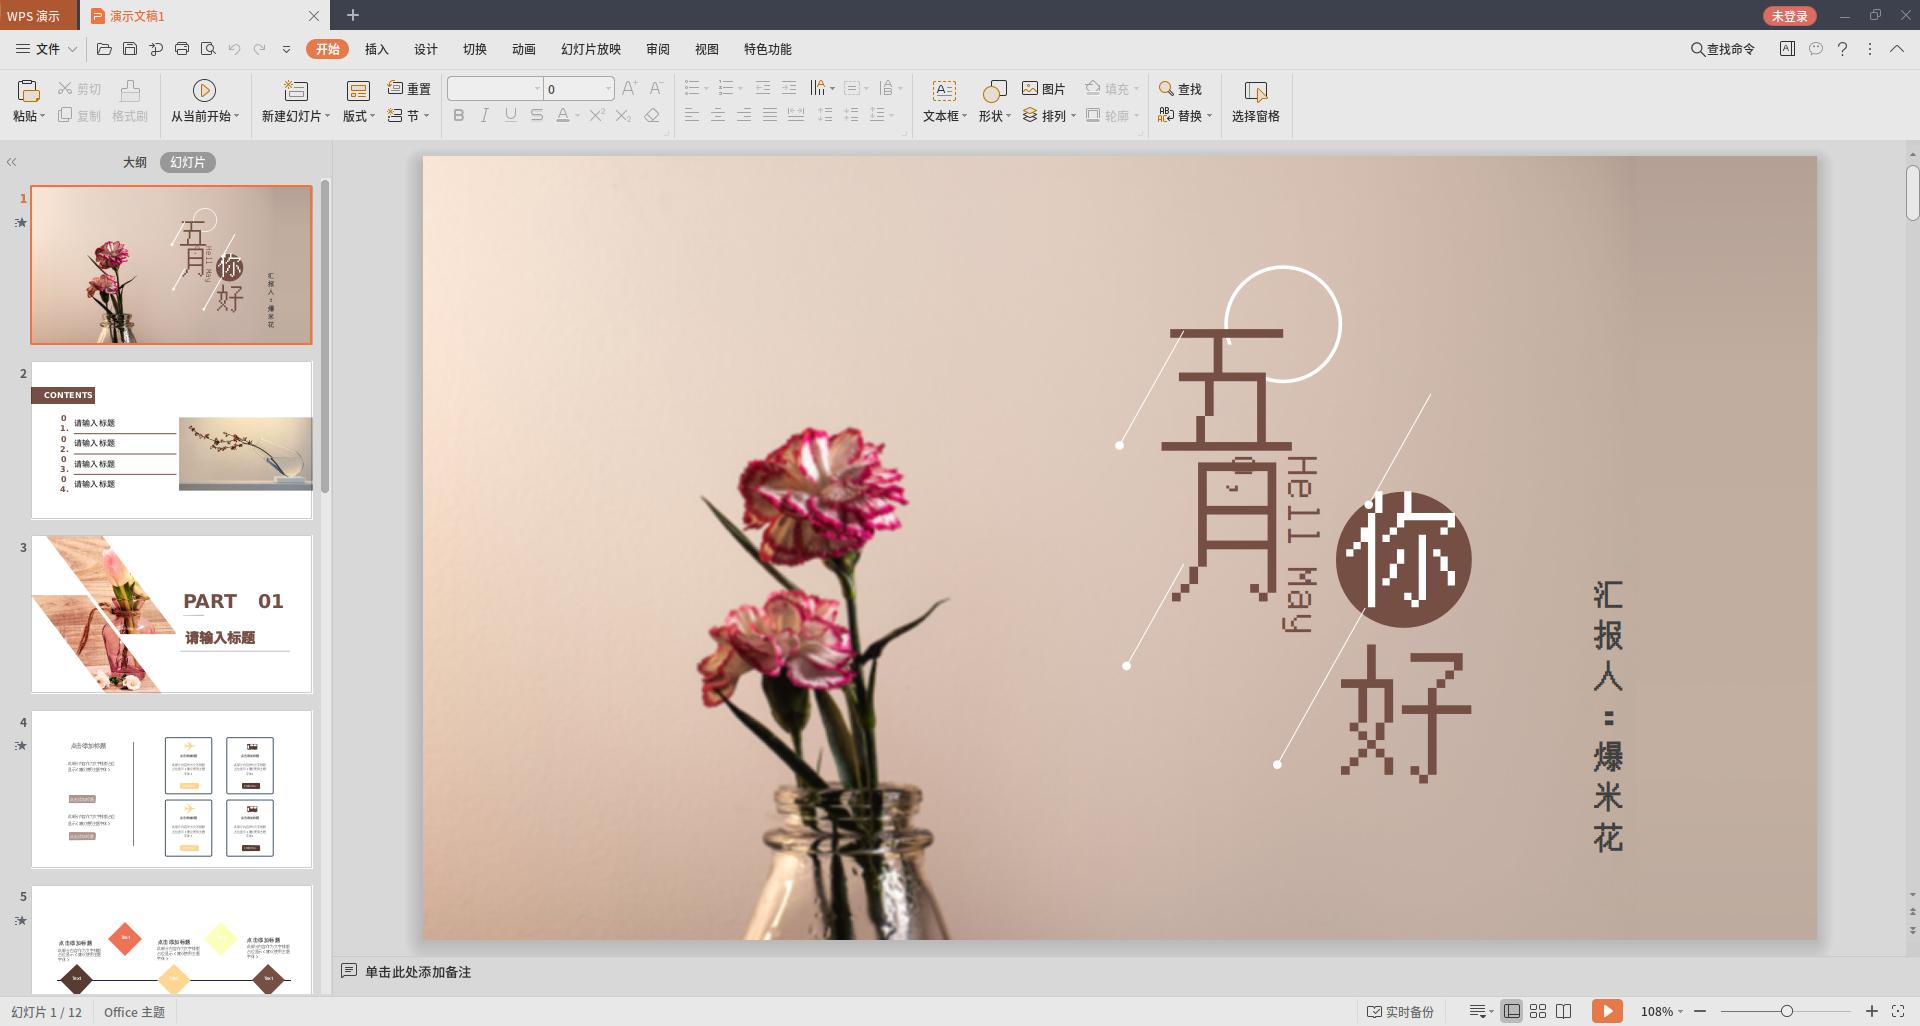
Task: Click 实时备份 in the status bar
Action: 1400,1011
